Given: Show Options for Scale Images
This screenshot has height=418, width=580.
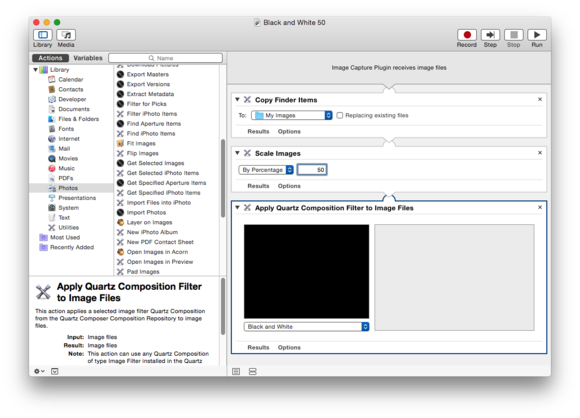Looking at the screenshot, I should (x=289, y=186).
